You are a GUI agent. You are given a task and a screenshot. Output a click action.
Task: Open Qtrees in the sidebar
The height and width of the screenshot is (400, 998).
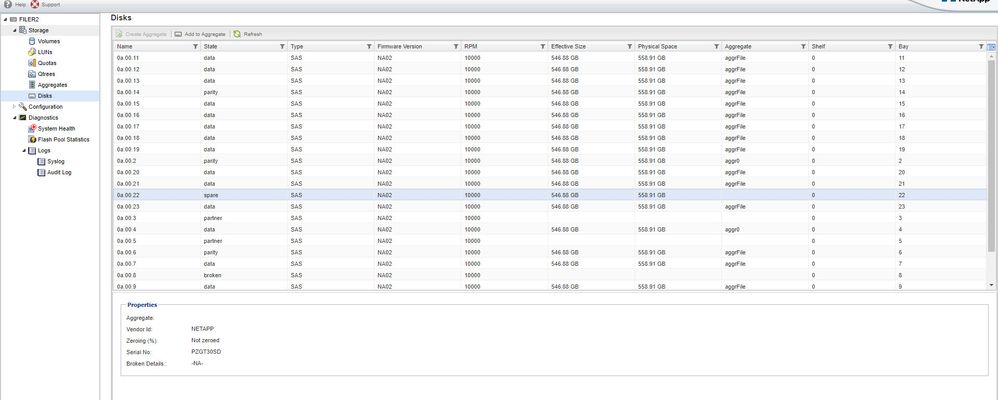coord(46,74)
